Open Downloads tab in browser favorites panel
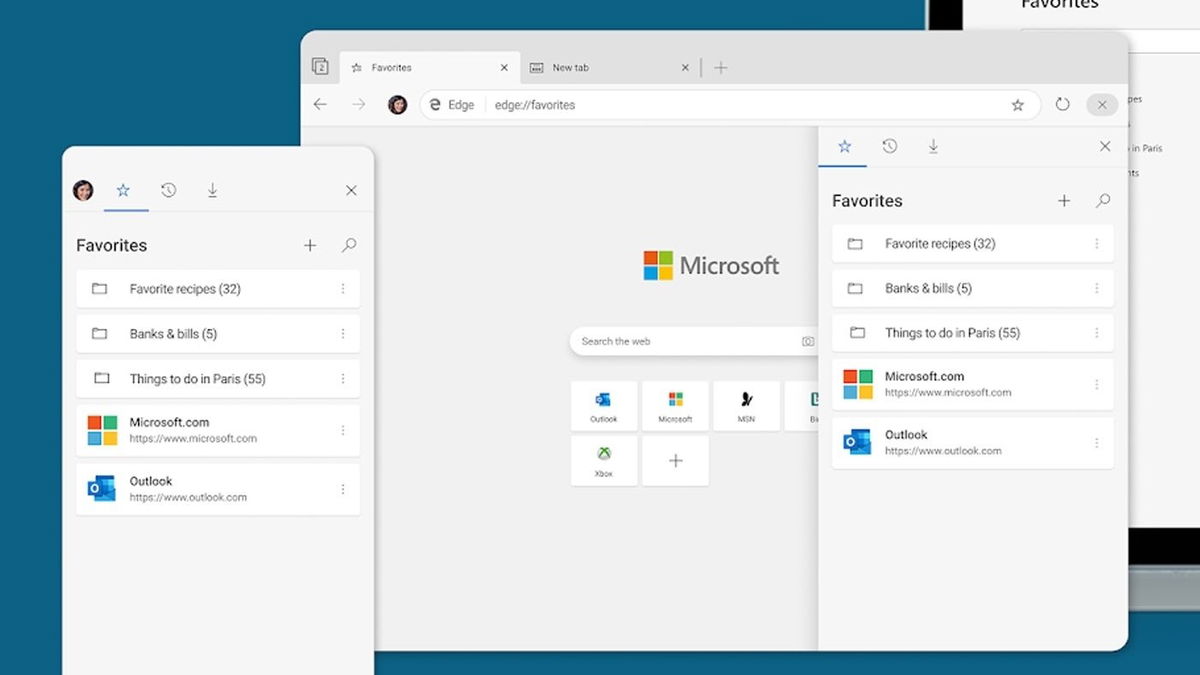Viewport: 1200px width, 675px height. (933, 147)
